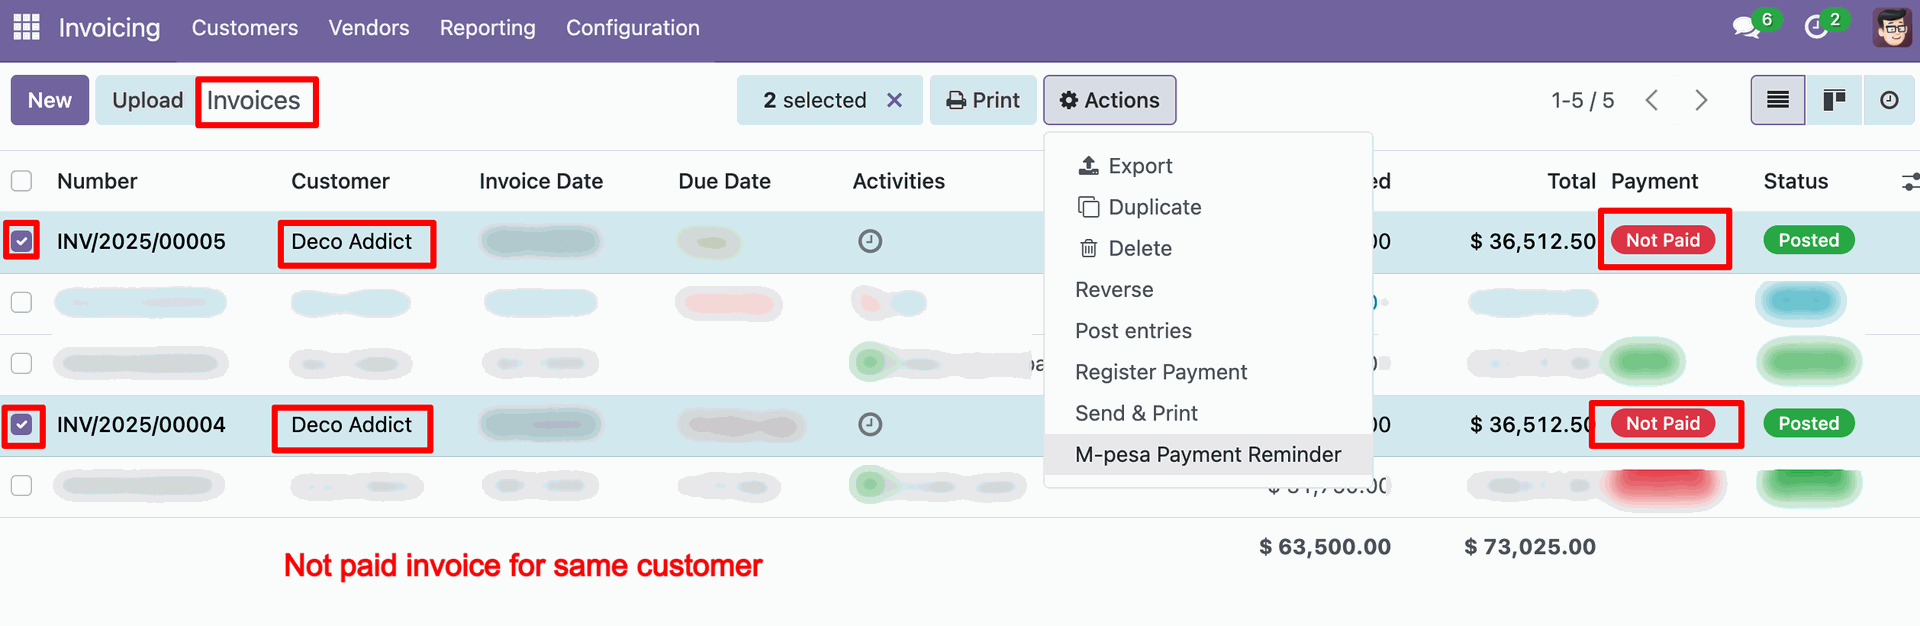Click activity clock for INV/2025/00005
Viewport: 1920px width, 626px height.
coord(870,241)
